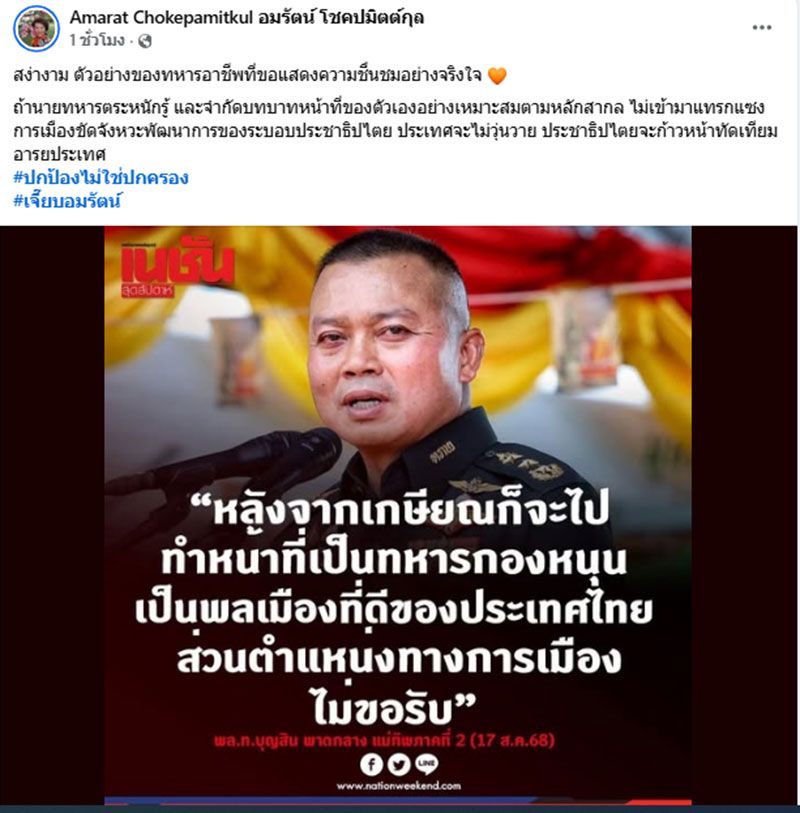Click the www.nationweekend.com URL text
This screenshot has width=800, height=813.
pos(398,786)
